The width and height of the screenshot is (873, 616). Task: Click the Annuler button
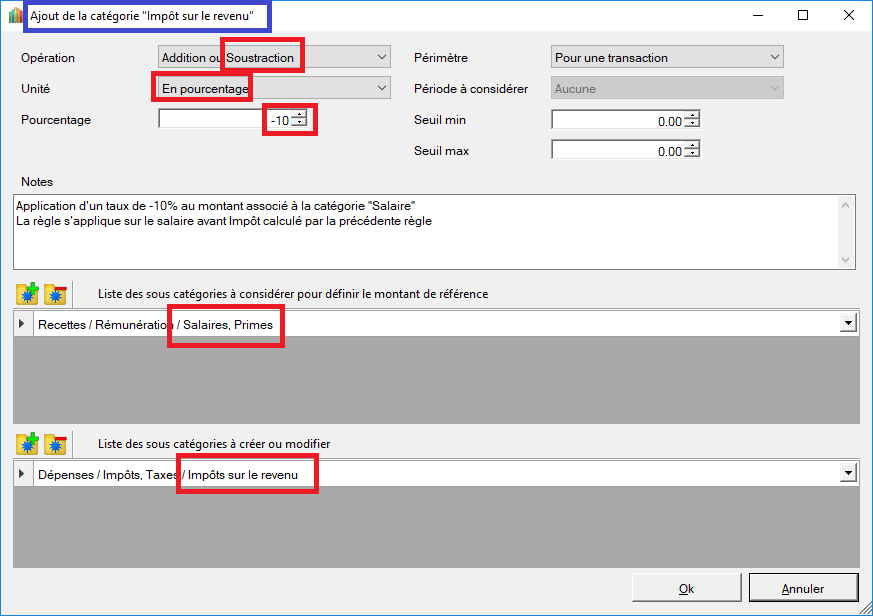802,588
